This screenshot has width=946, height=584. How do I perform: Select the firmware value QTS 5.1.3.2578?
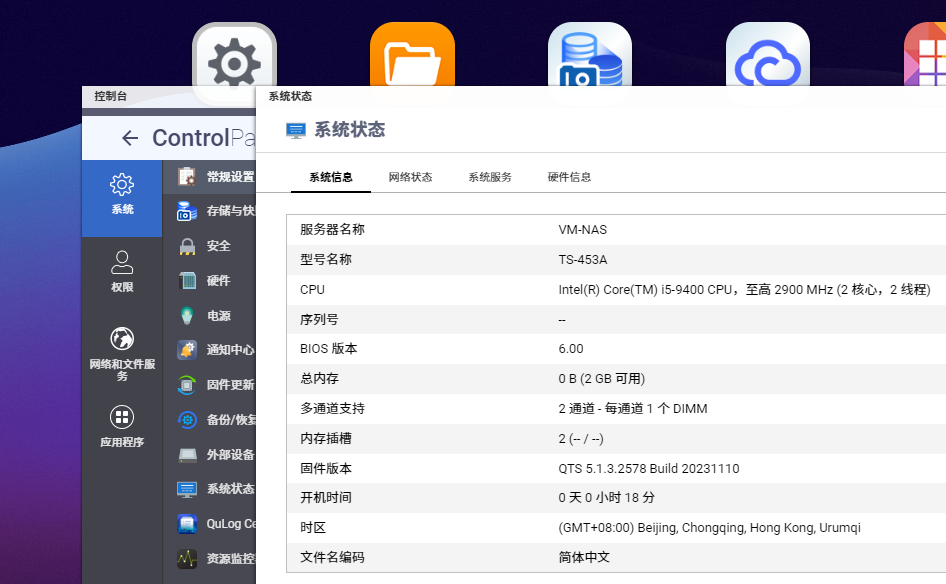649,469
